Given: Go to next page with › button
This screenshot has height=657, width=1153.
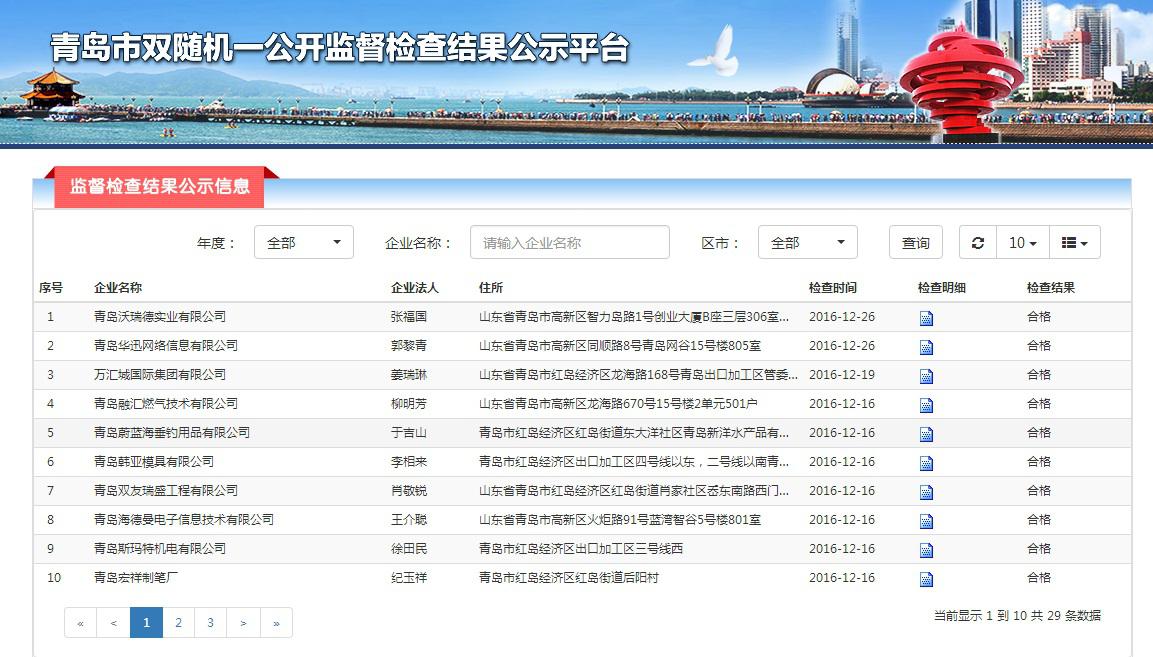Looking at the screenshot, I should 243,622.
